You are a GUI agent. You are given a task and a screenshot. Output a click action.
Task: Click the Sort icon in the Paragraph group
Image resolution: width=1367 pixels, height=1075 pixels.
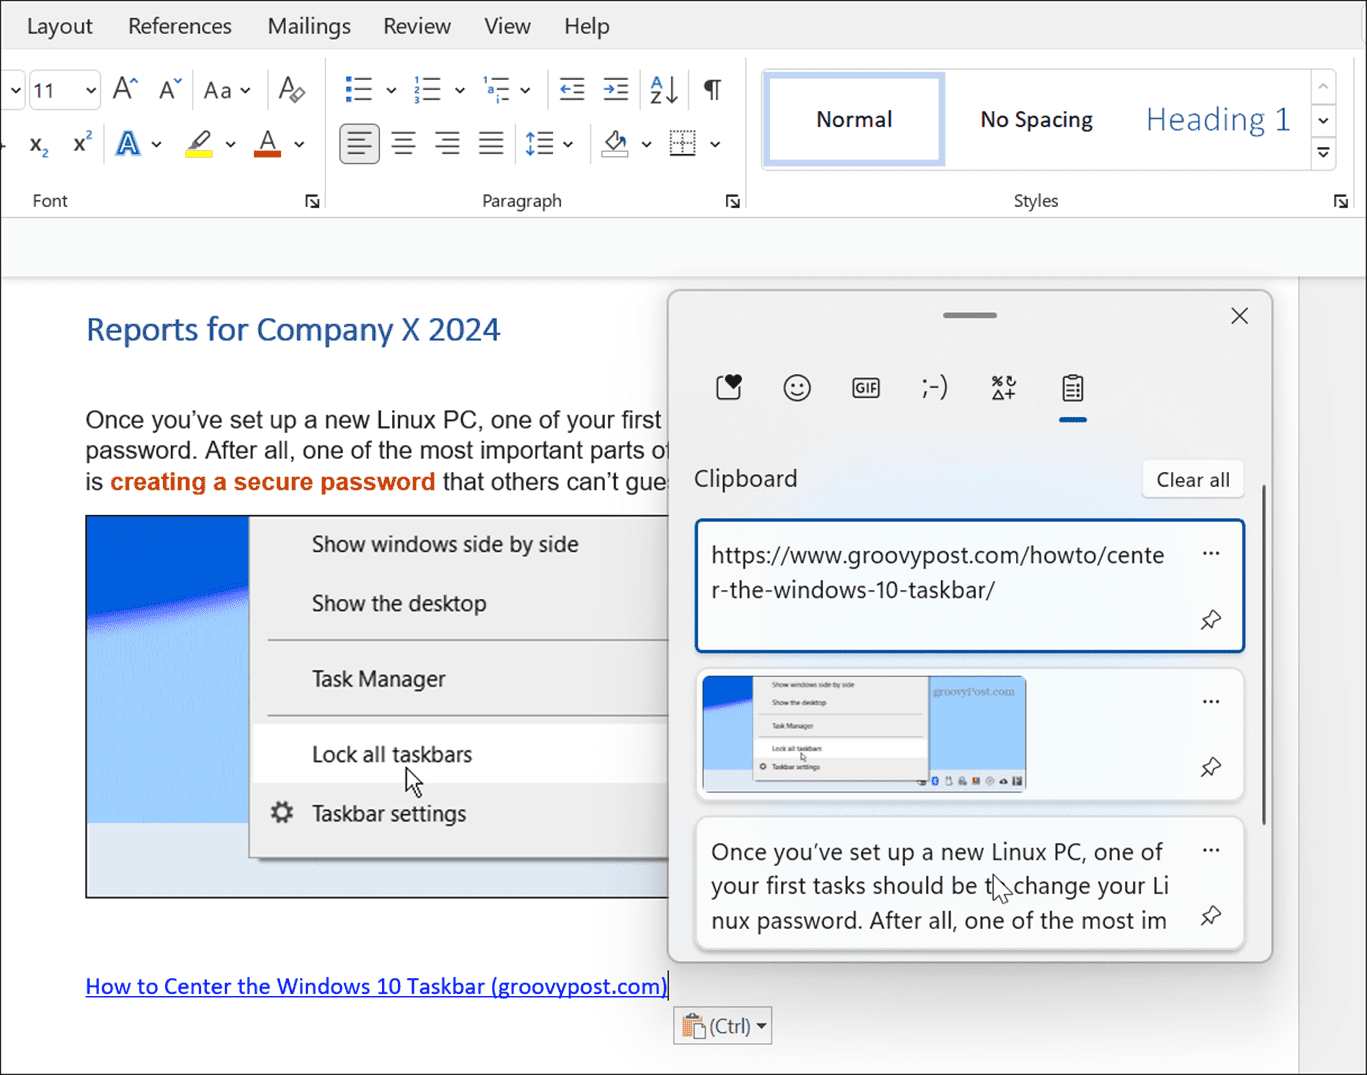(660, 89)
